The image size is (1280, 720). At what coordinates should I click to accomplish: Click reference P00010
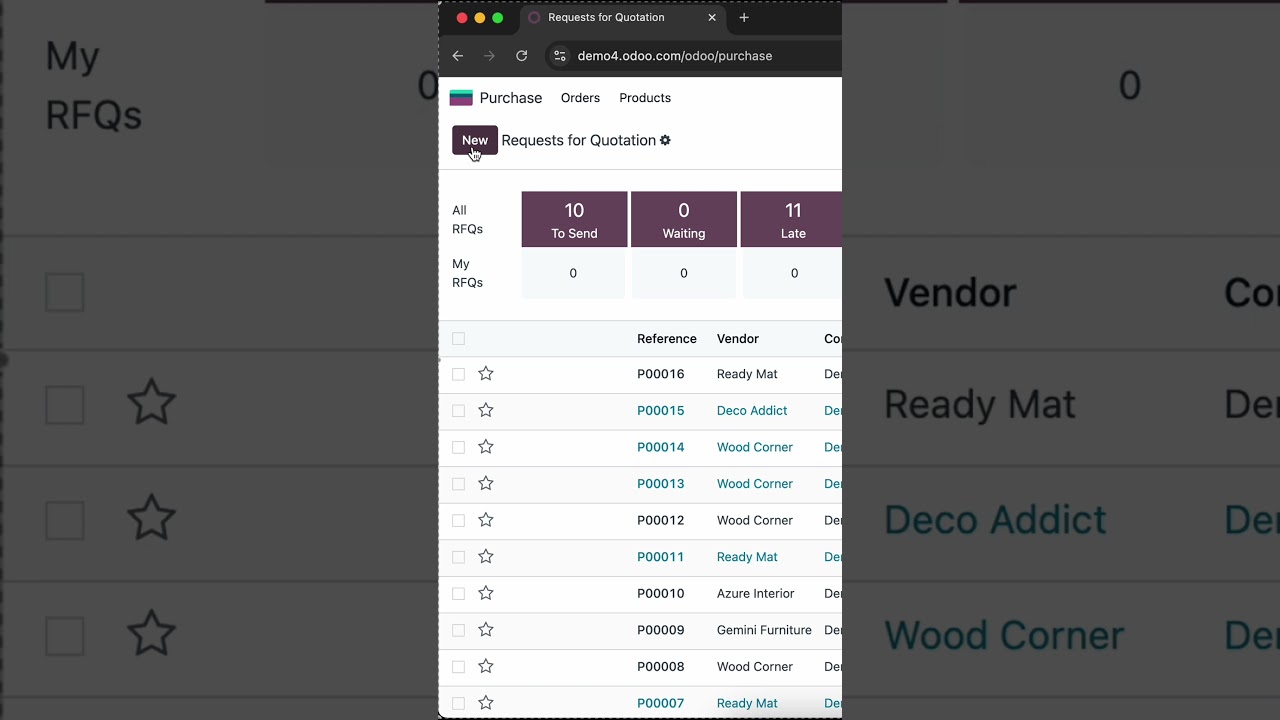click(661, 594)
